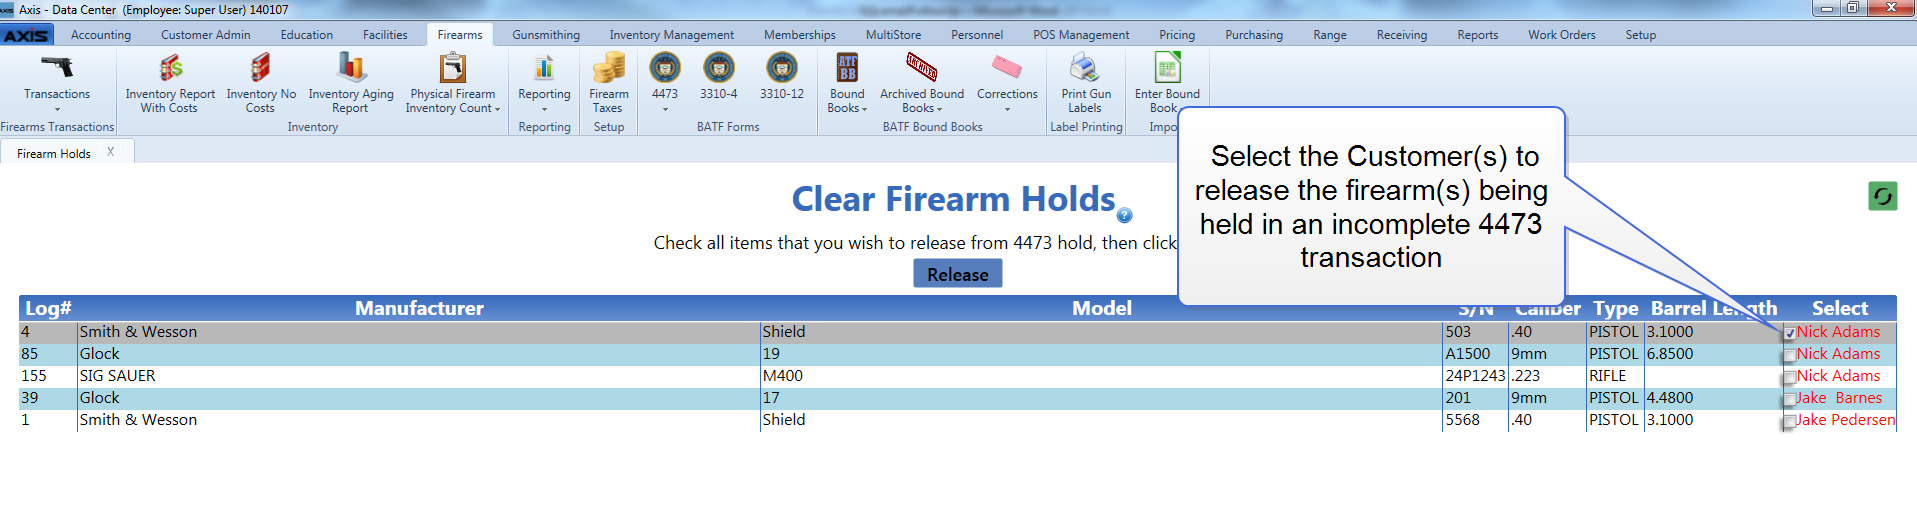1917x505 pixels.
Task: Click the RIFLE type cell
Action: [x=1615, y=376]
